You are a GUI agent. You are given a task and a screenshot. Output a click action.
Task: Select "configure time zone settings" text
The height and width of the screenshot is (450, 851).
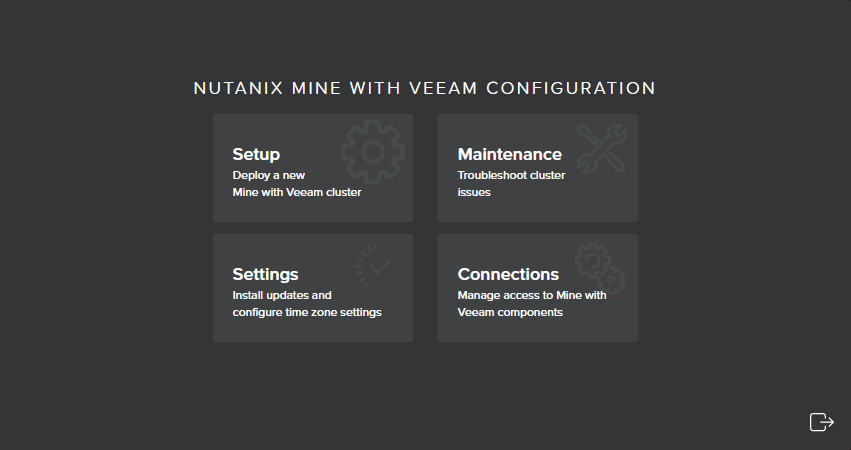(307, 312)
